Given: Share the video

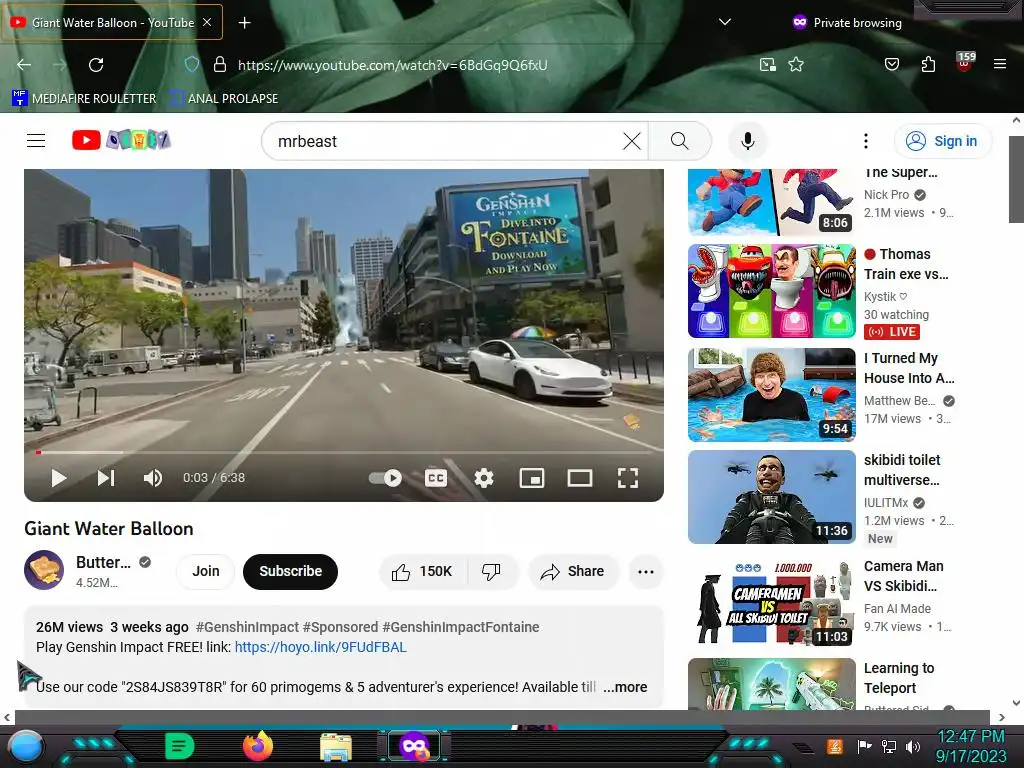Looking at the screenshot, I should 572,572.
